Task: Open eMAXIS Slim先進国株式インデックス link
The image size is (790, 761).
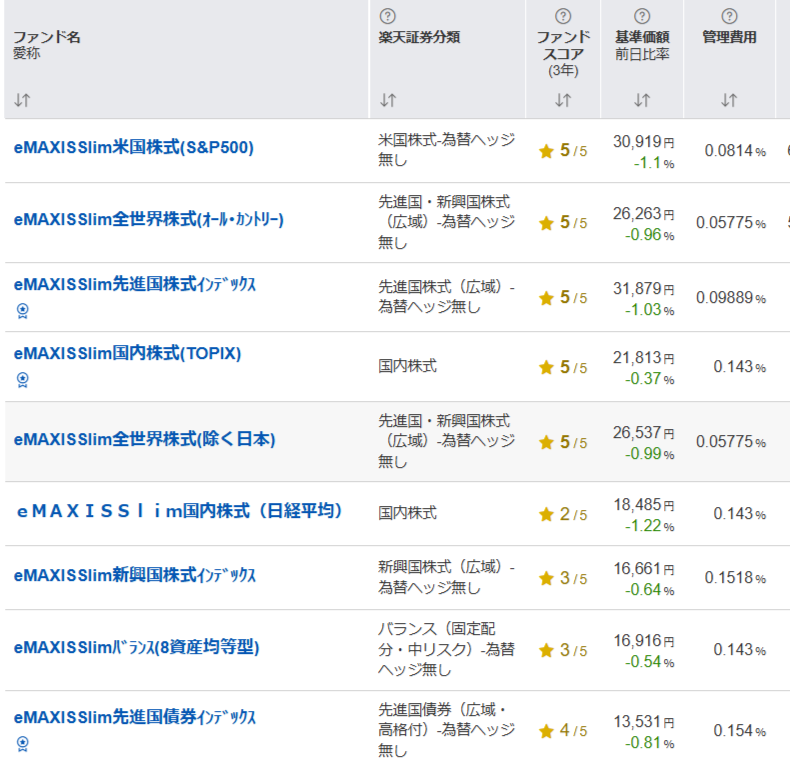Action: (135, 284)
